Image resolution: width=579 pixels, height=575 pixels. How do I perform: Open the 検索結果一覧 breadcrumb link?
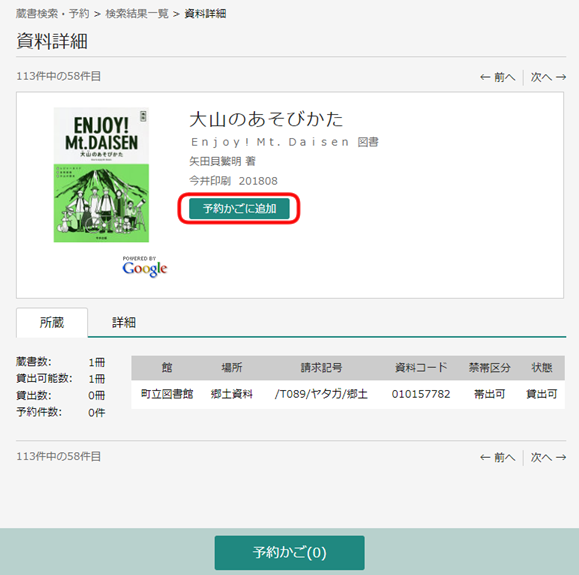tap(137, 14)
